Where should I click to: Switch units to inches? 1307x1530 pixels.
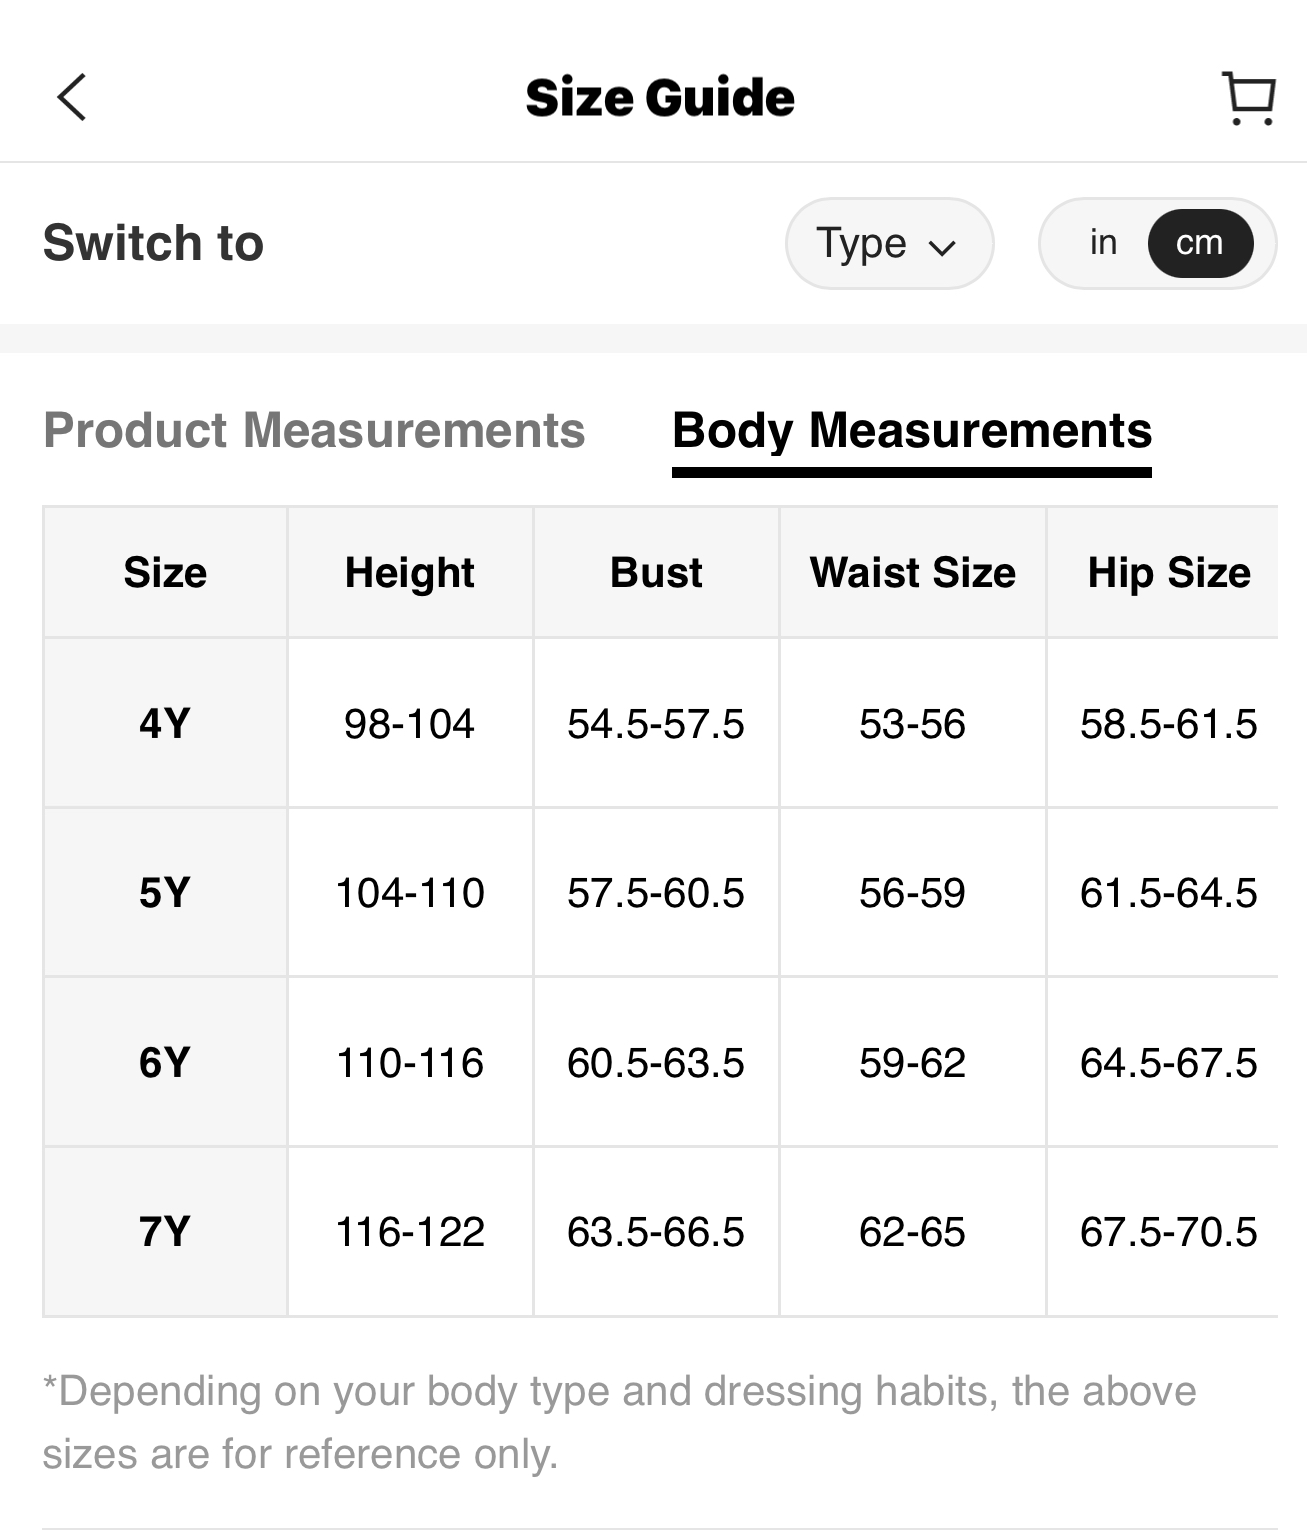point(1103,243)
